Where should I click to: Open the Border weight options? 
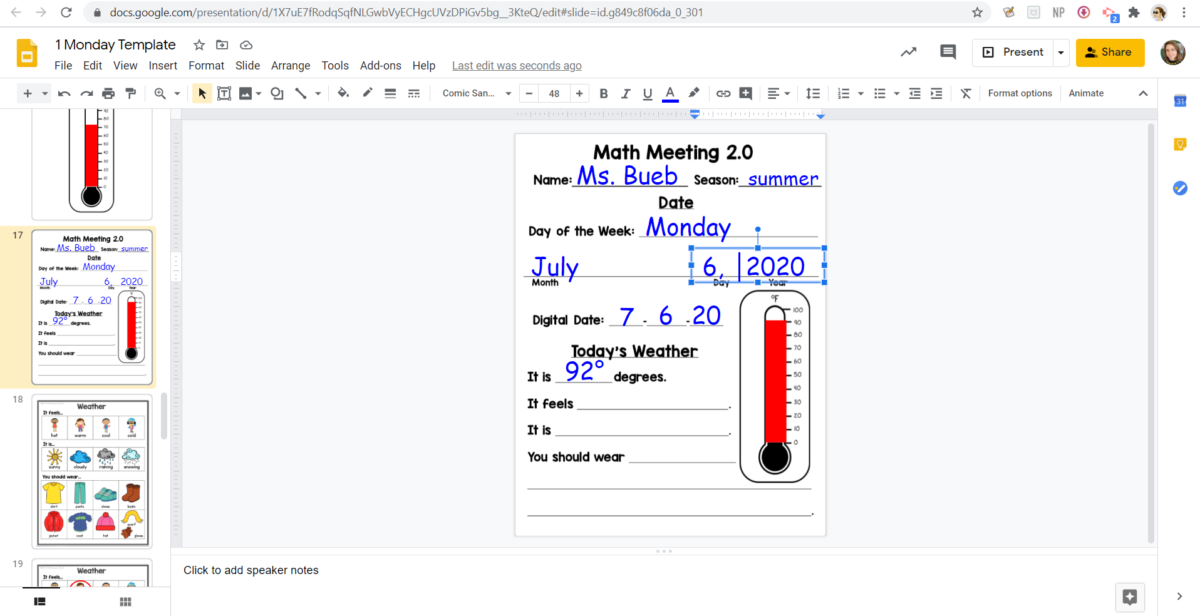389,93
